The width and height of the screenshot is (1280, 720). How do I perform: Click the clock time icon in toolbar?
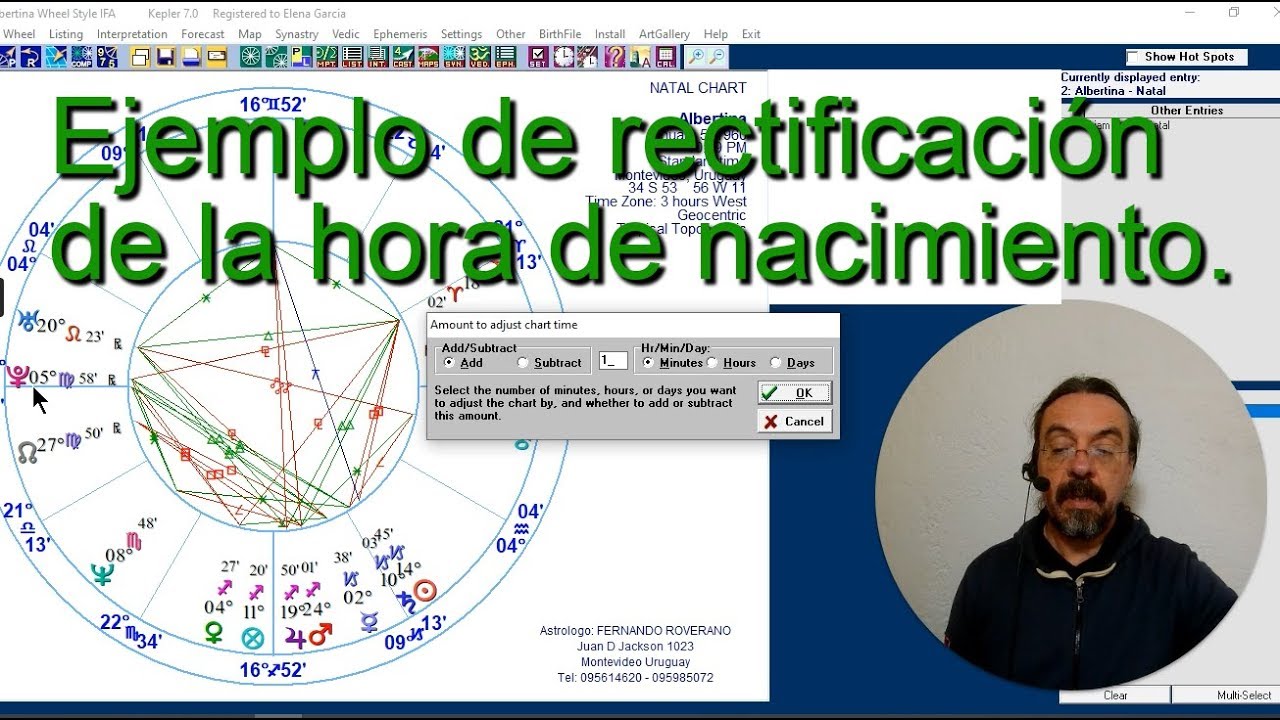[x=564, y=56]
